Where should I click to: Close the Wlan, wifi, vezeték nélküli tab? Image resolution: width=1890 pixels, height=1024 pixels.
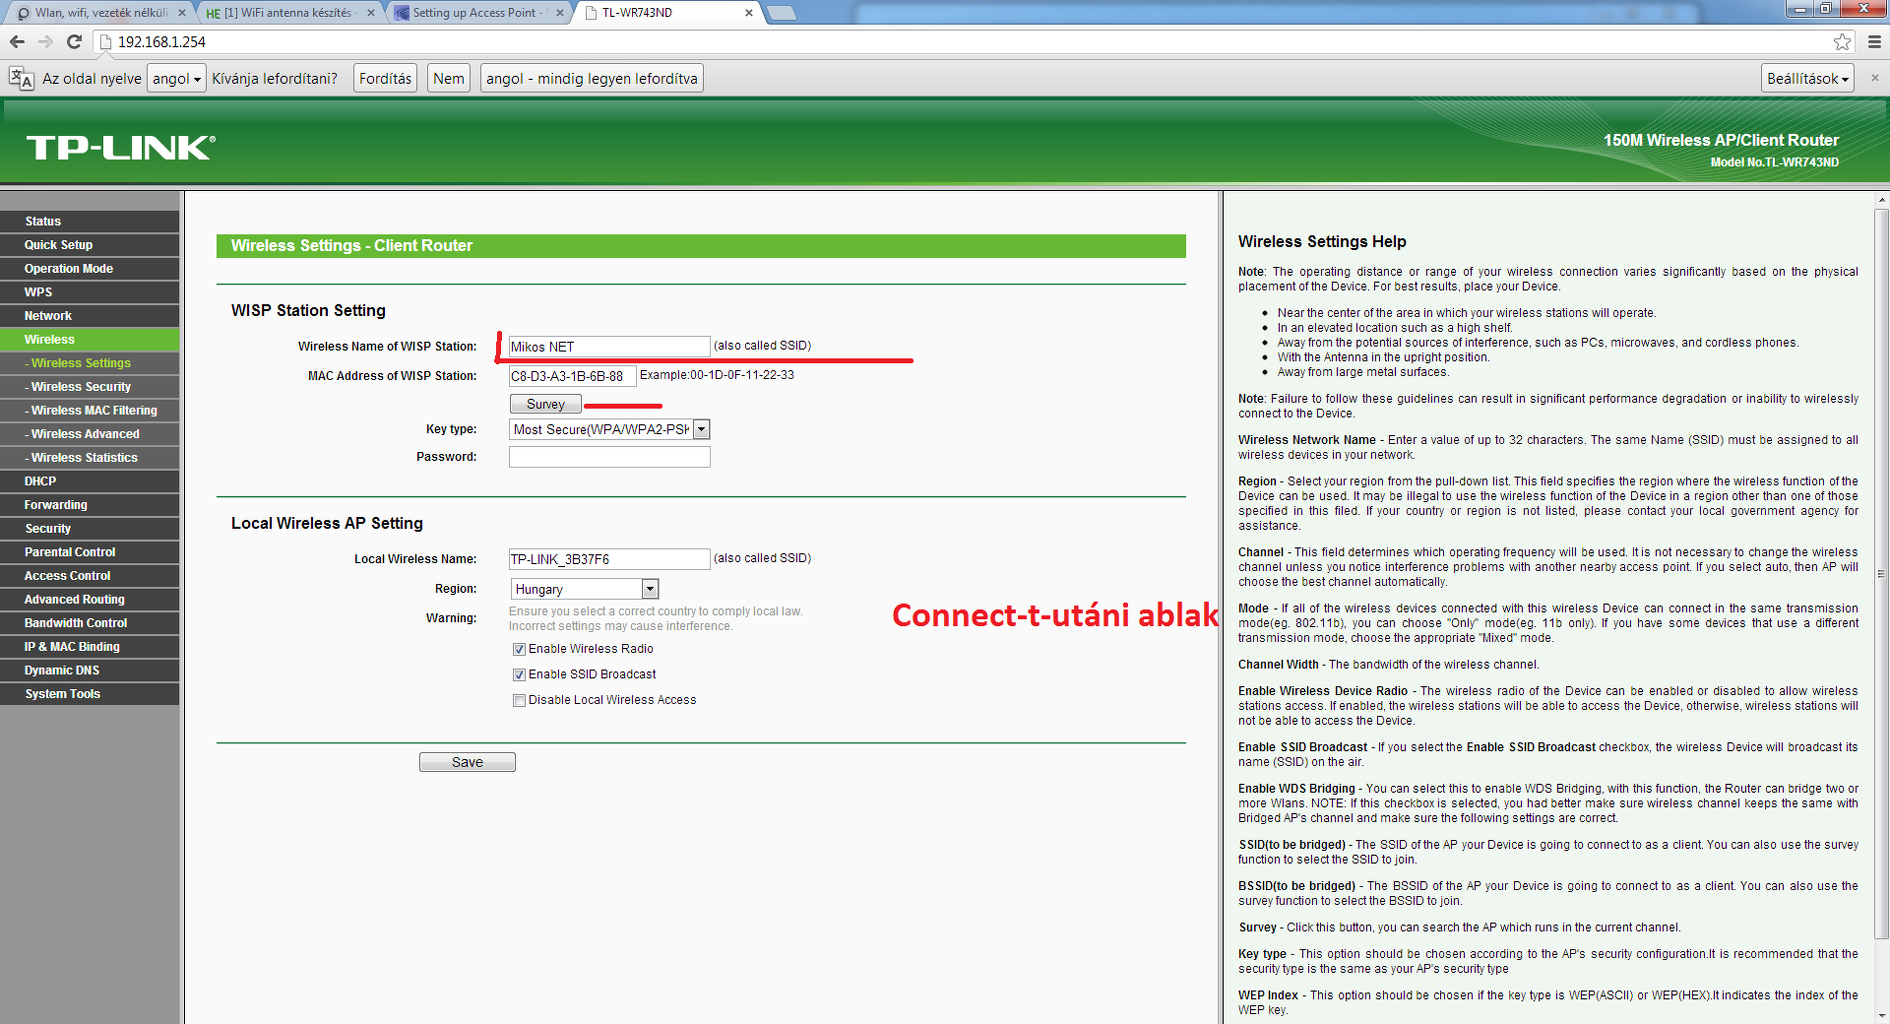coord(182,13)
